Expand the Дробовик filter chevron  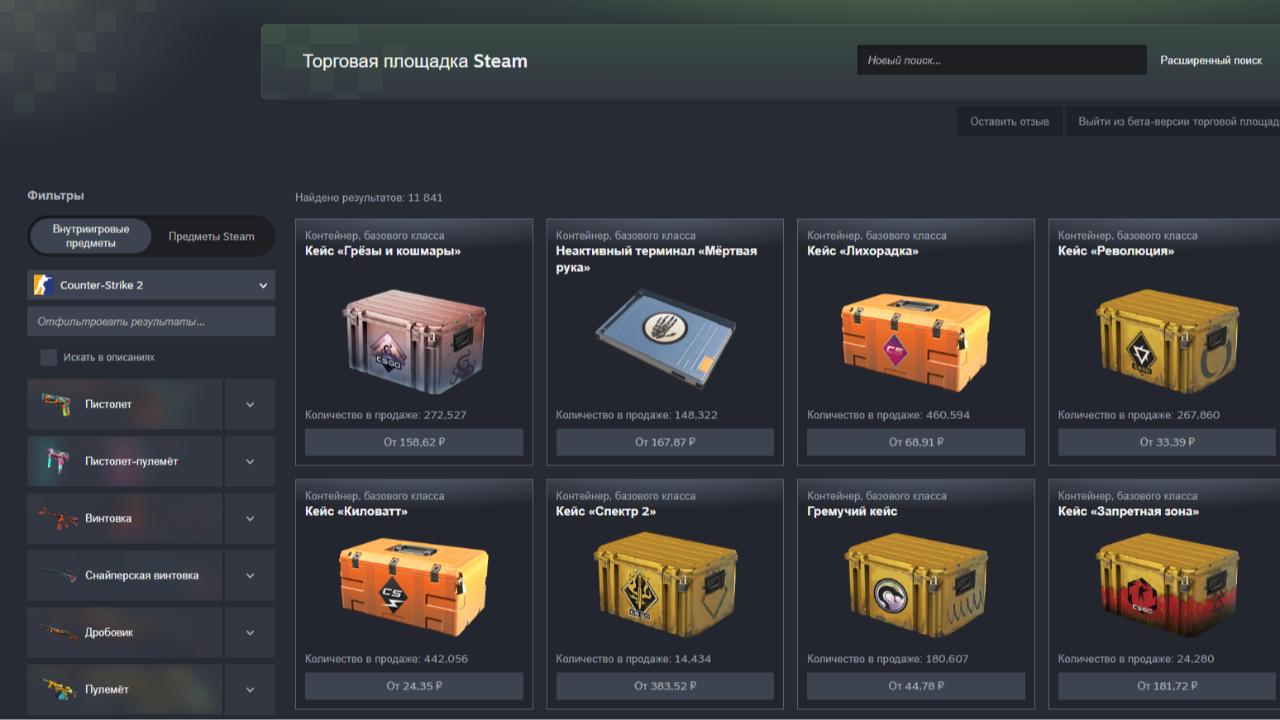pyautogui.click(x=250, y=633)
